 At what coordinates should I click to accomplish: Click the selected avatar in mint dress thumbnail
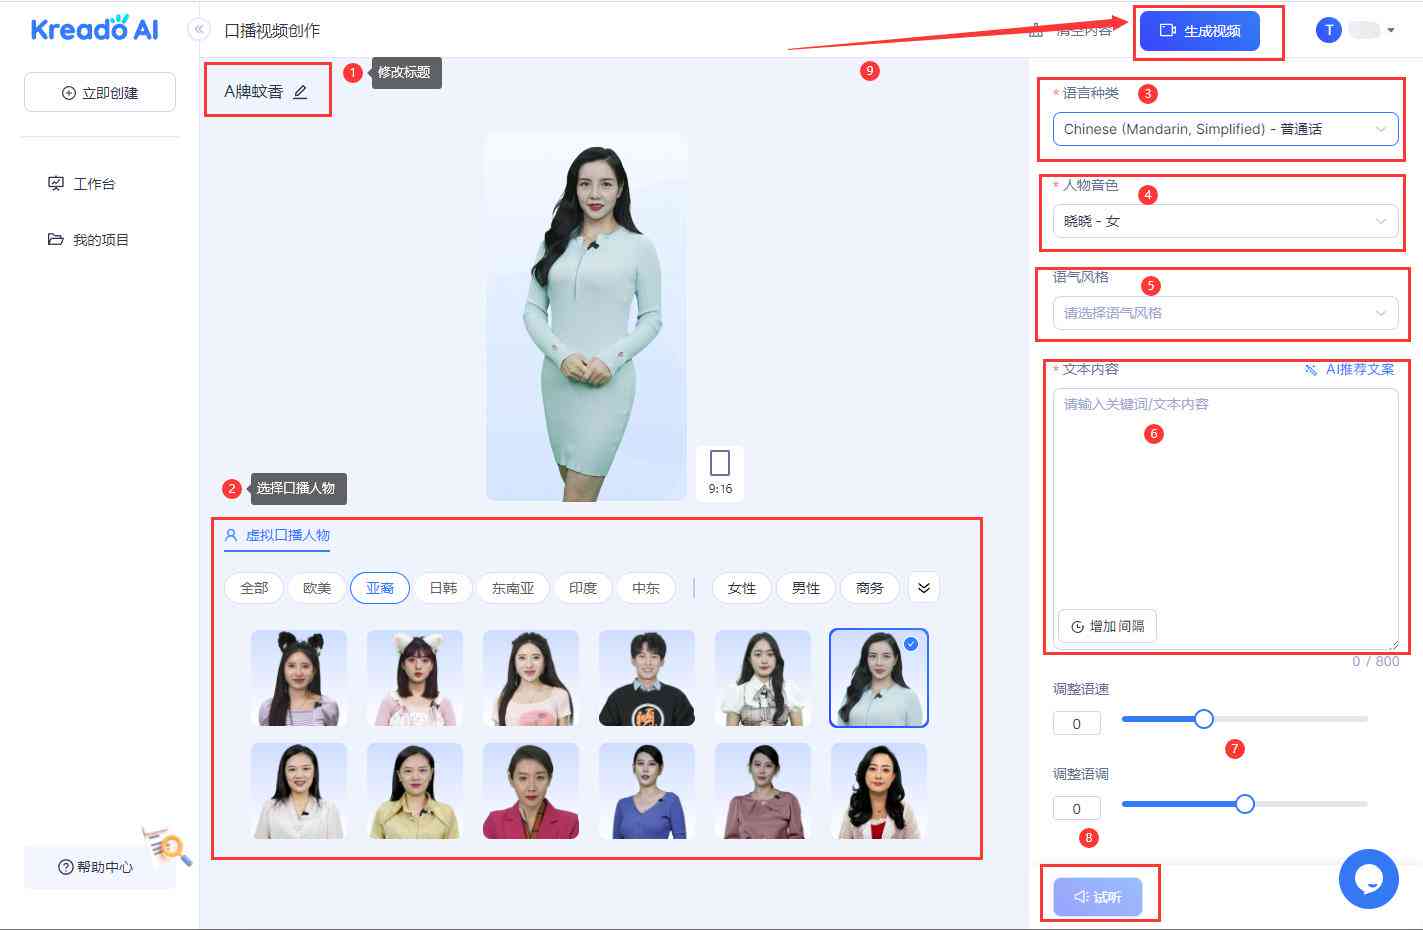coord(879,678)
